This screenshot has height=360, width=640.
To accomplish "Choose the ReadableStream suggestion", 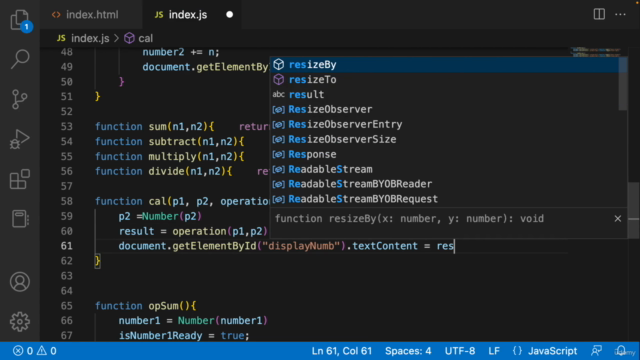I will click(x=444, y=169).
